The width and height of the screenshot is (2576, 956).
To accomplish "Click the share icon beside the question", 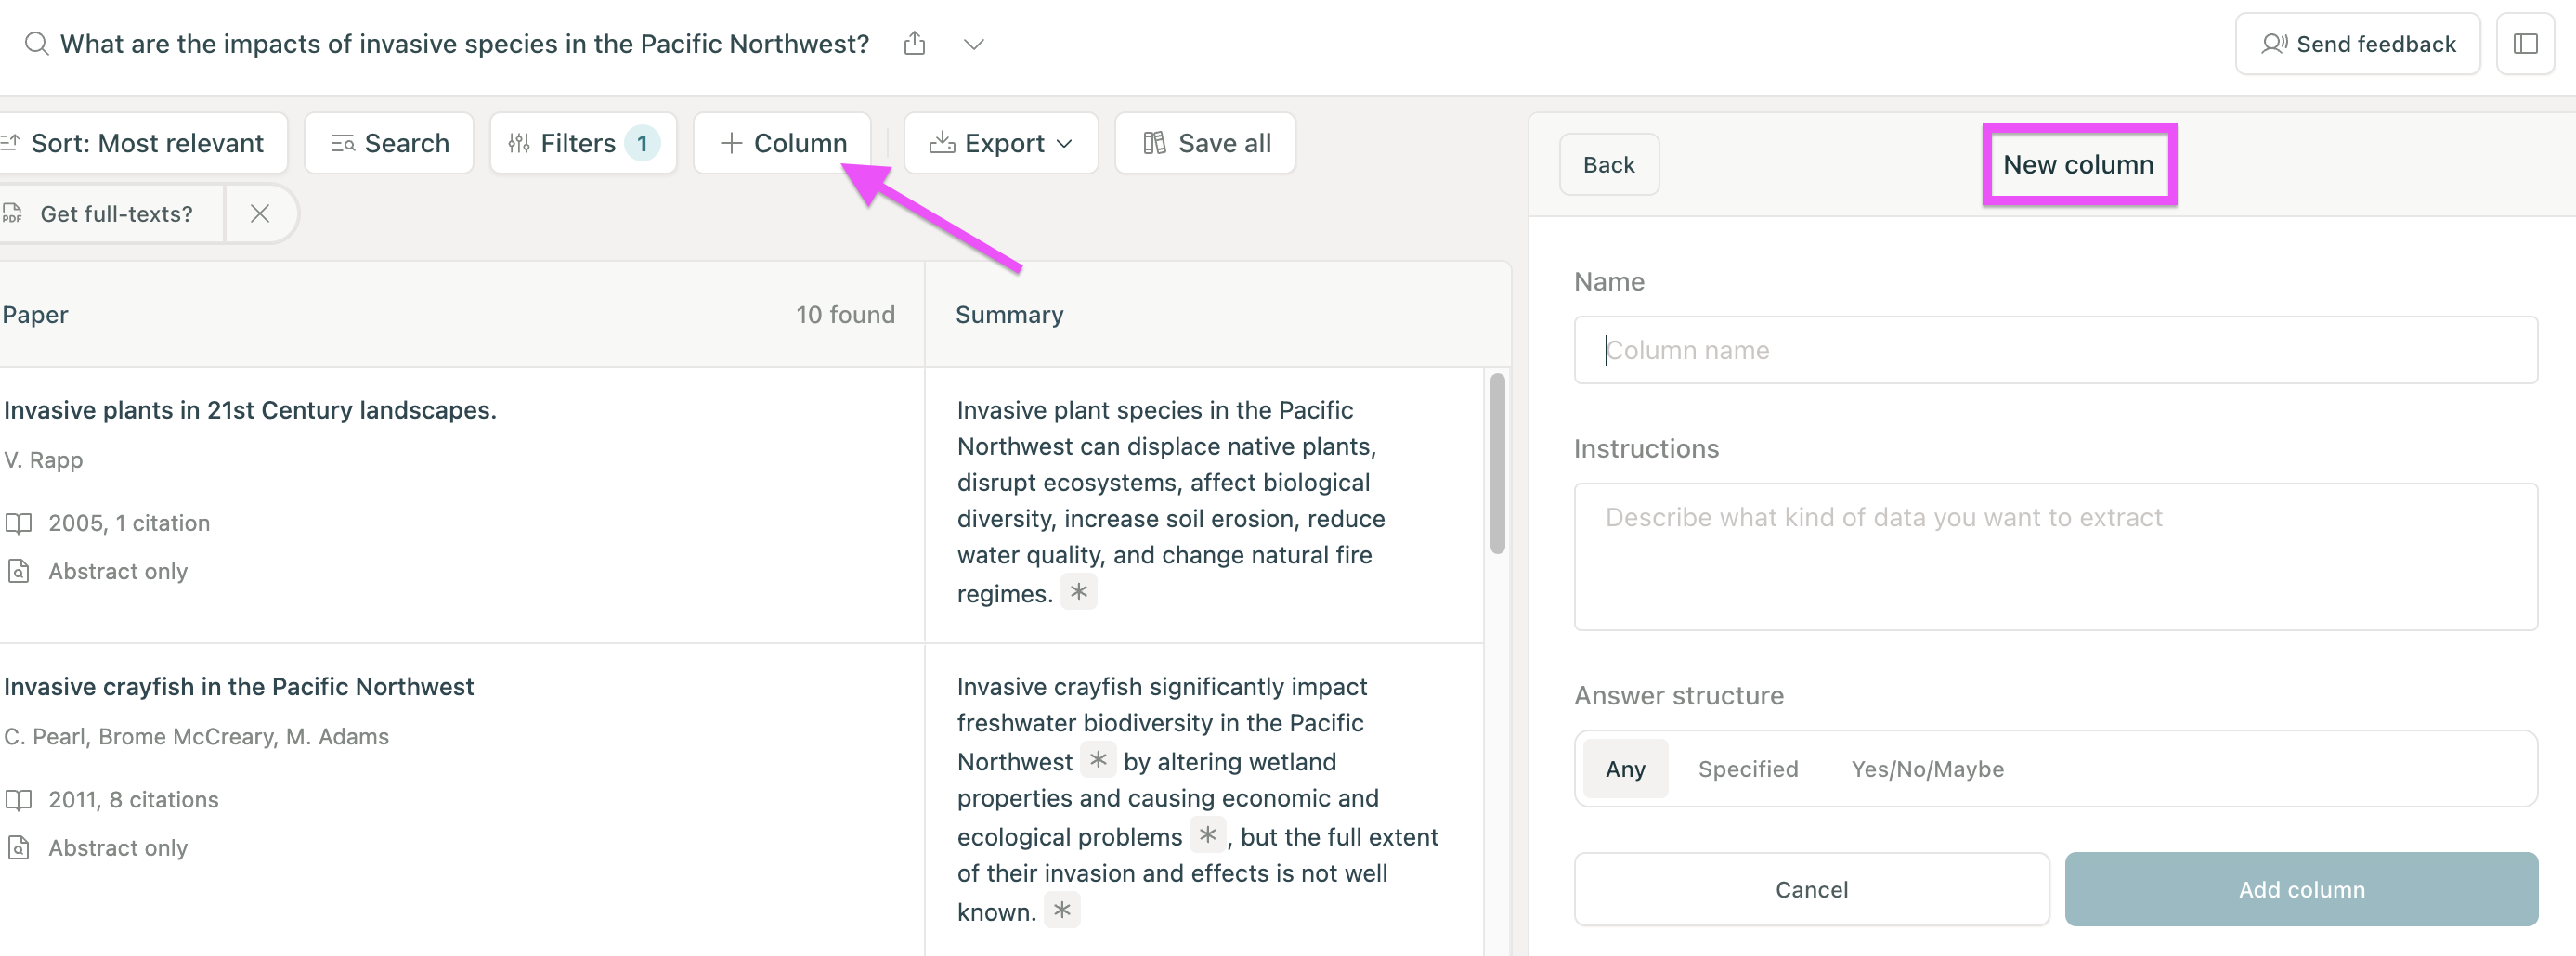I will coord(914,44).
